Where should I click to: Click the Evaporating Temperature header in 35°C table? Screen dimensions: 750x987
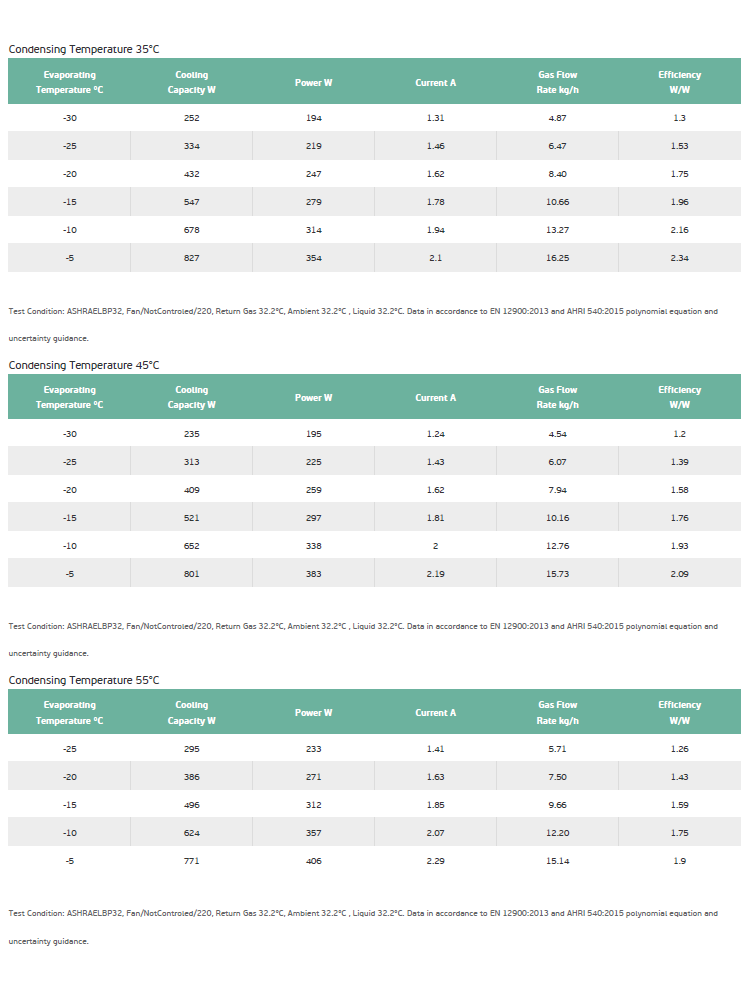coord(69,82)
